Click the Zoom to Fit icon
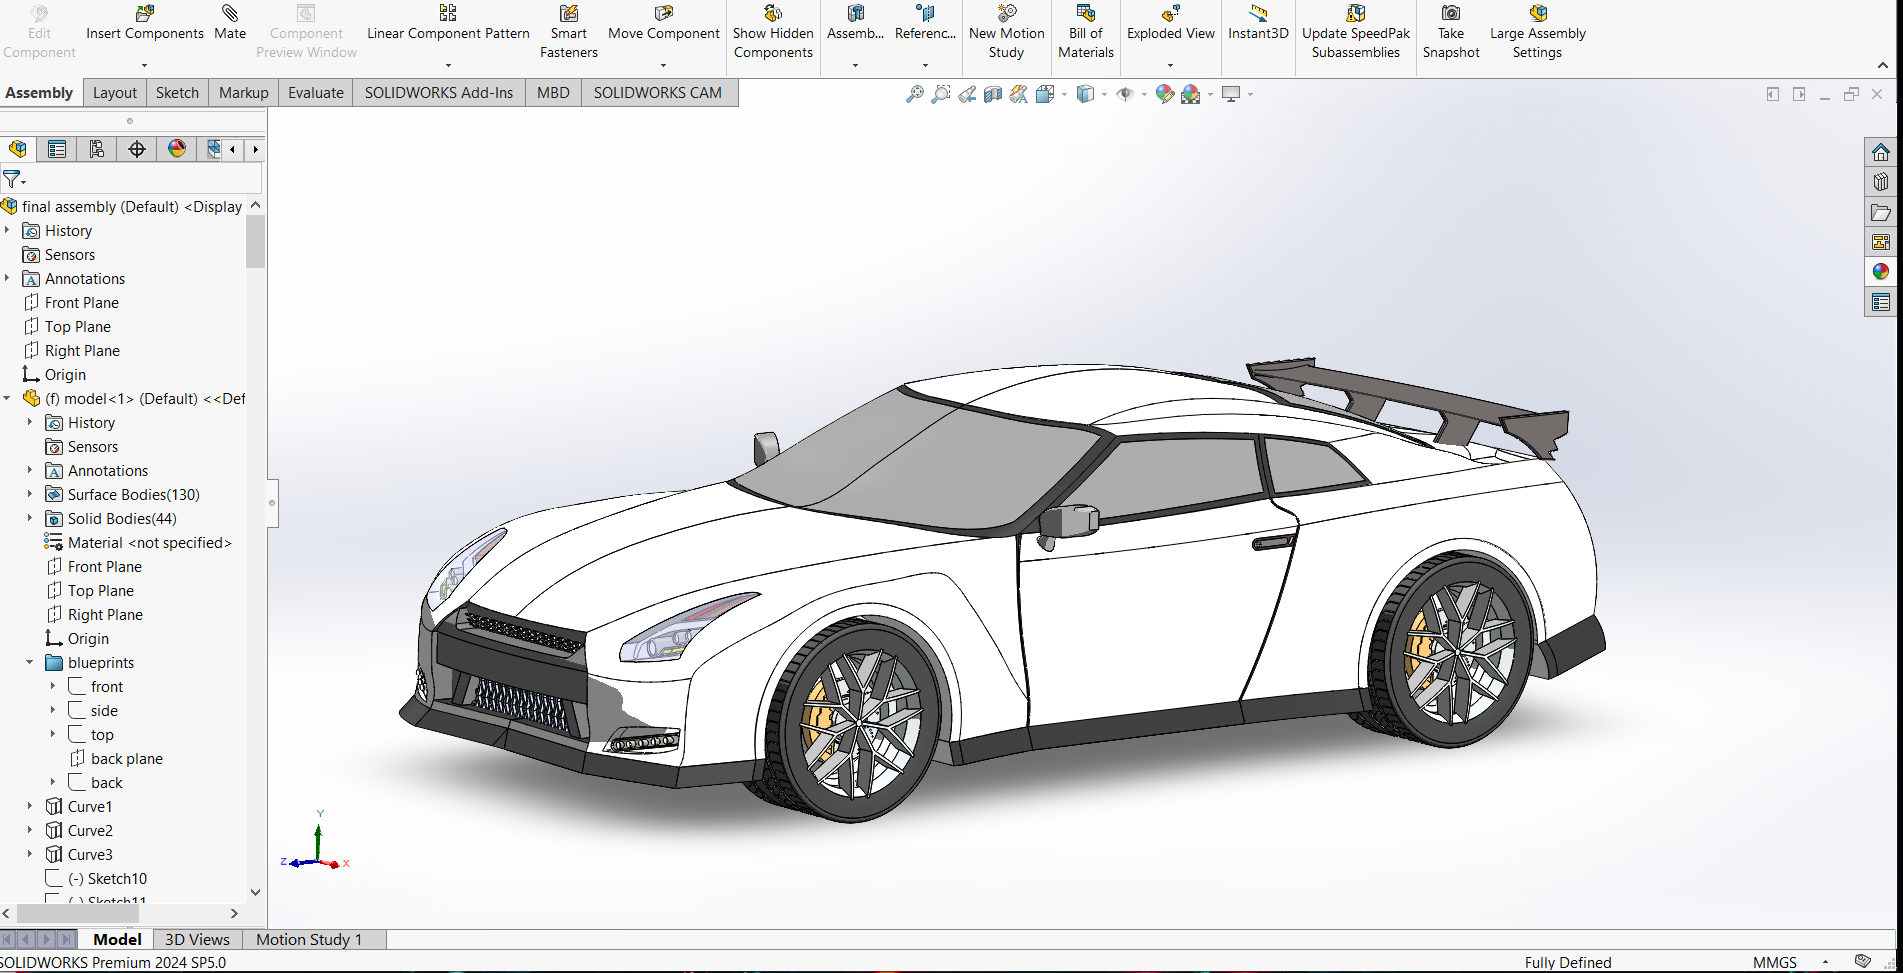Viewport: 1903px width, 973px height. click(x=914, y=93)
